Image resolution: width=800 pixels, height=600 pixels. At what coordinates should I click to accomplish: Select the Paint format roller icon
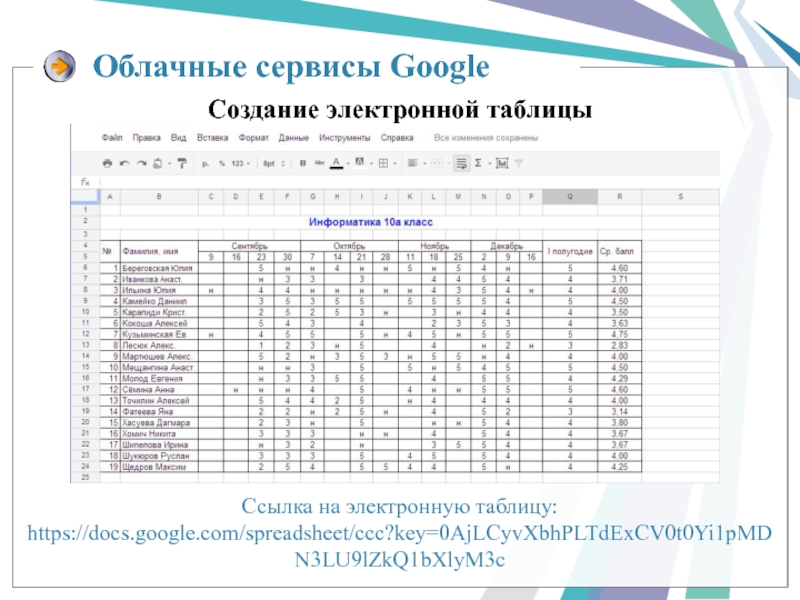[x=182, y=163]
